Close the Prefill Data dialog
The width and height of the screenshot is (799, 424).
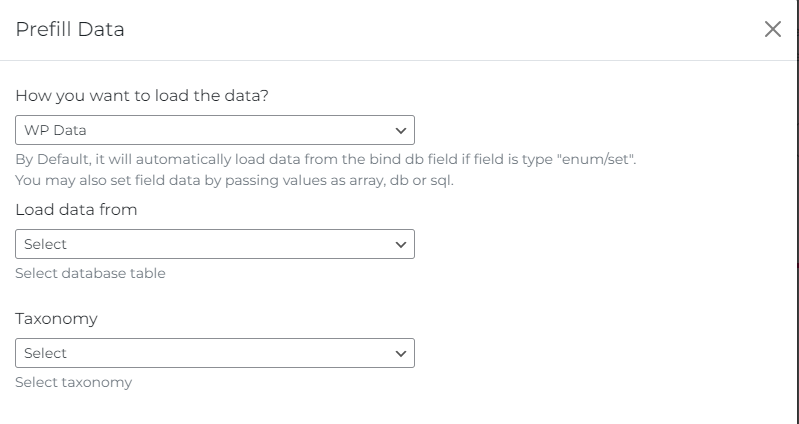pos(772,29)
